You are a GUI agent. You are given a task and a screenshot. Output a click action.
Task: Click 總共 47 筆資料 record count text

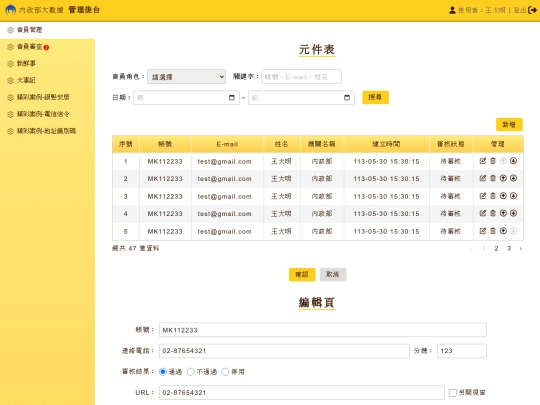pos(136,248)
